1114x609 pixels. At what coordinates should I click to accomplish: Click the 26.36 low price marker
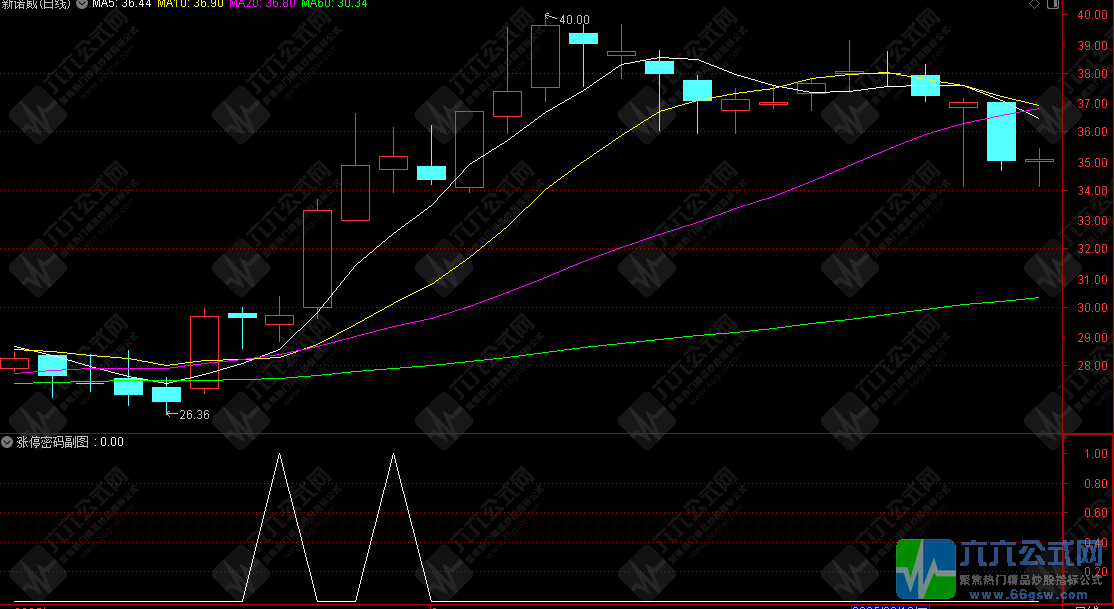click(x=194, y=415)
